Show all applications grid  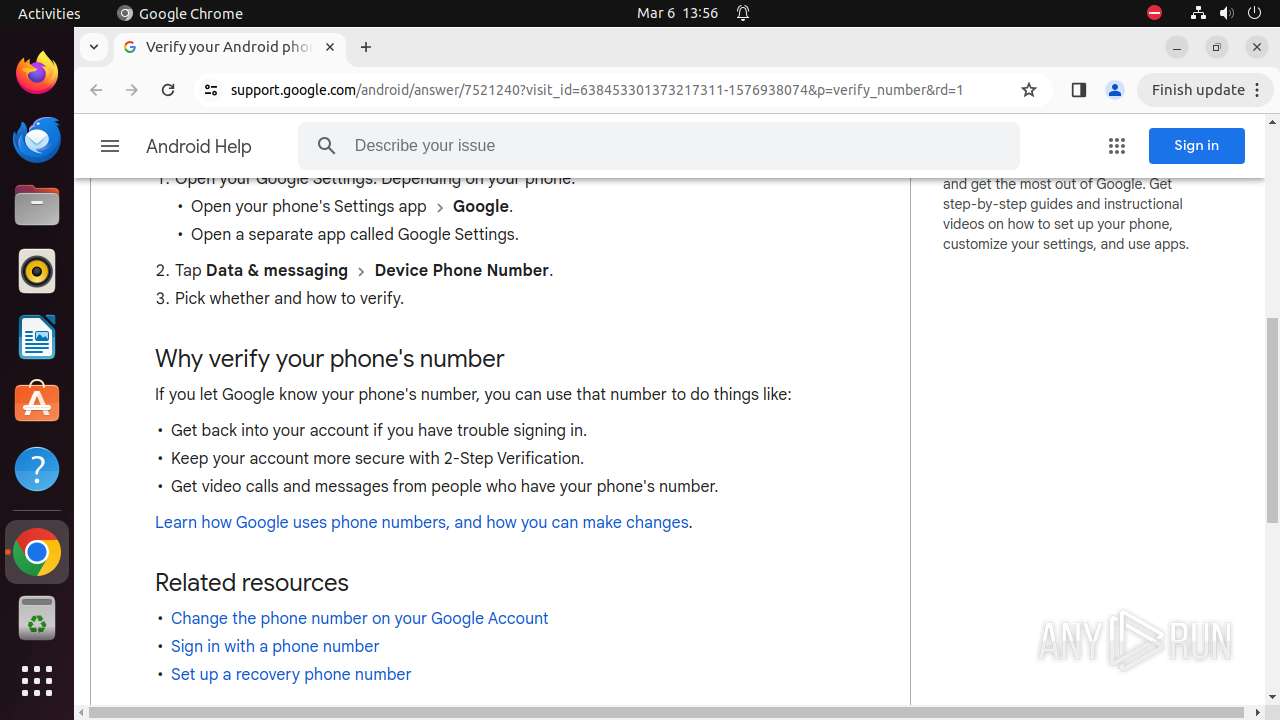(37, 681)
